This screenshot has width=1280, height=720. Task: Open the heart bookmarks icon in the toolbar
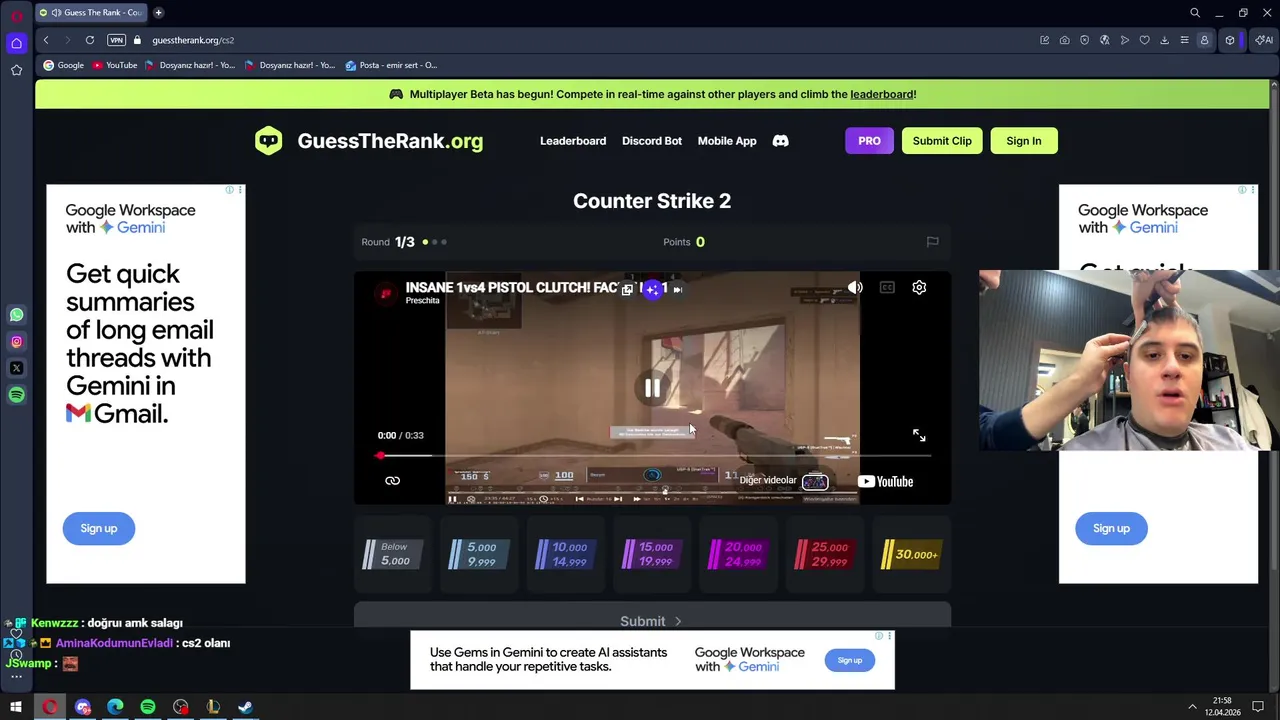click(x=1144, y=40)
